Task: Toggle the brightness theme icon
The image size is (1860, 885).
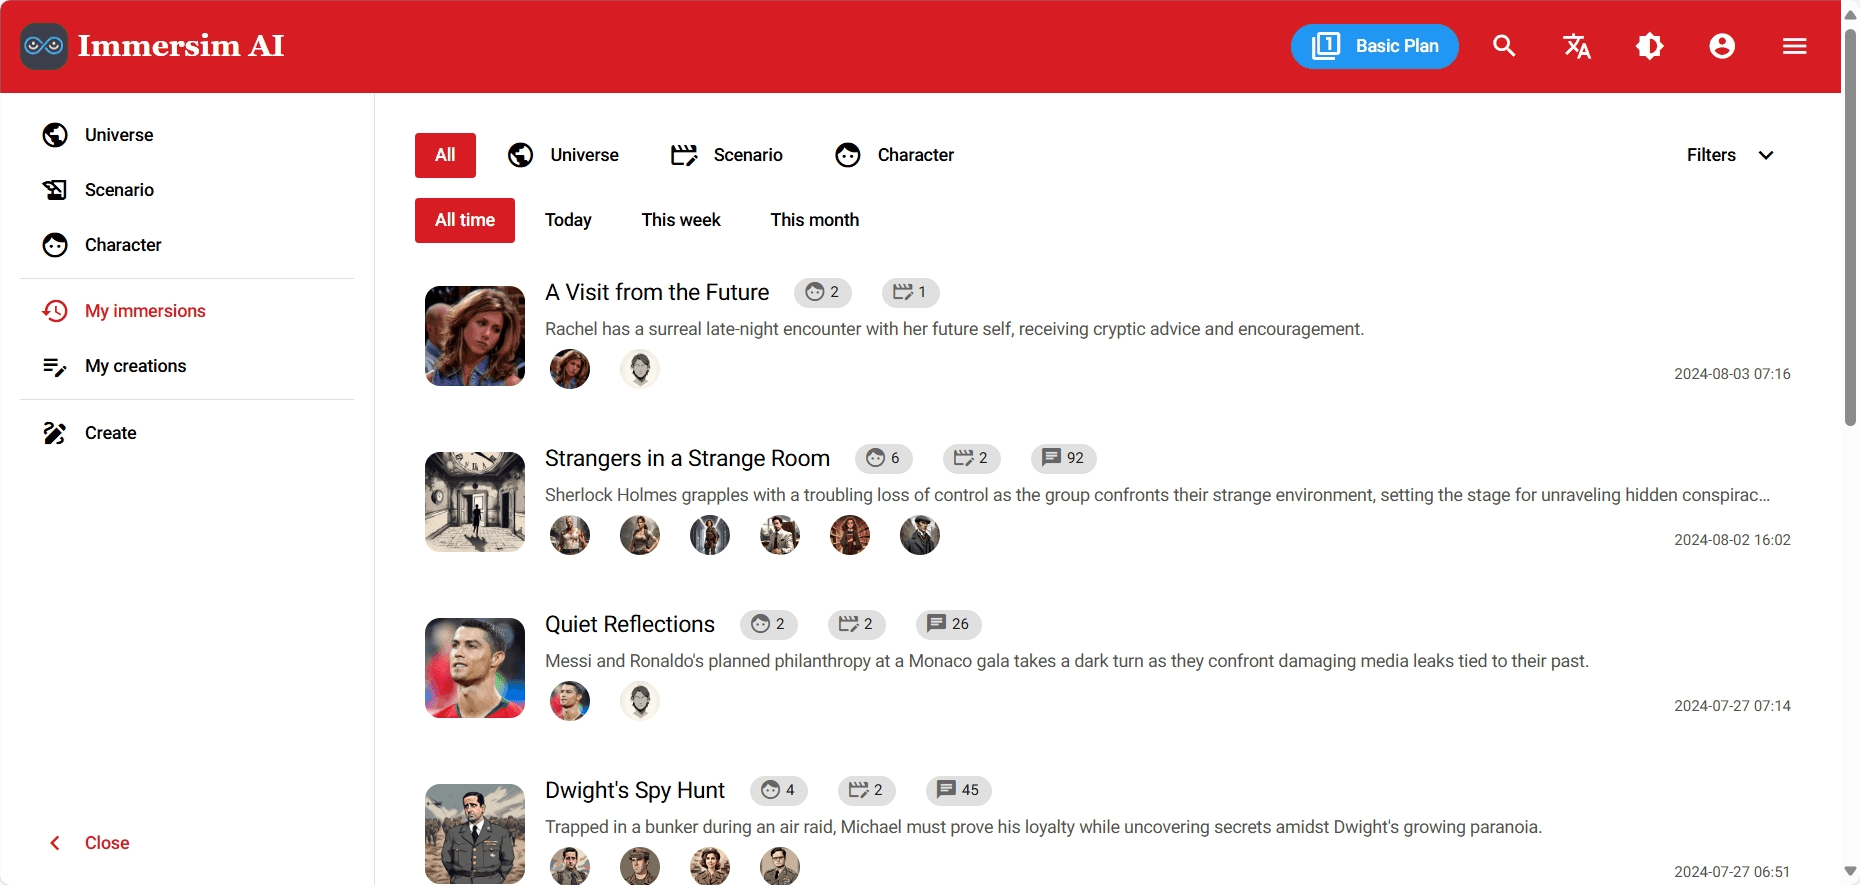Action: pos(1650,46)
